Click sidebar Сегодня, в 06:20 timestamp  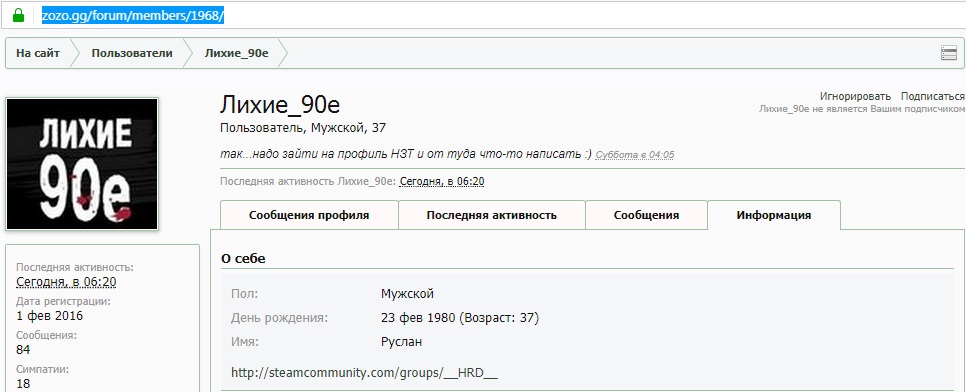67,282
